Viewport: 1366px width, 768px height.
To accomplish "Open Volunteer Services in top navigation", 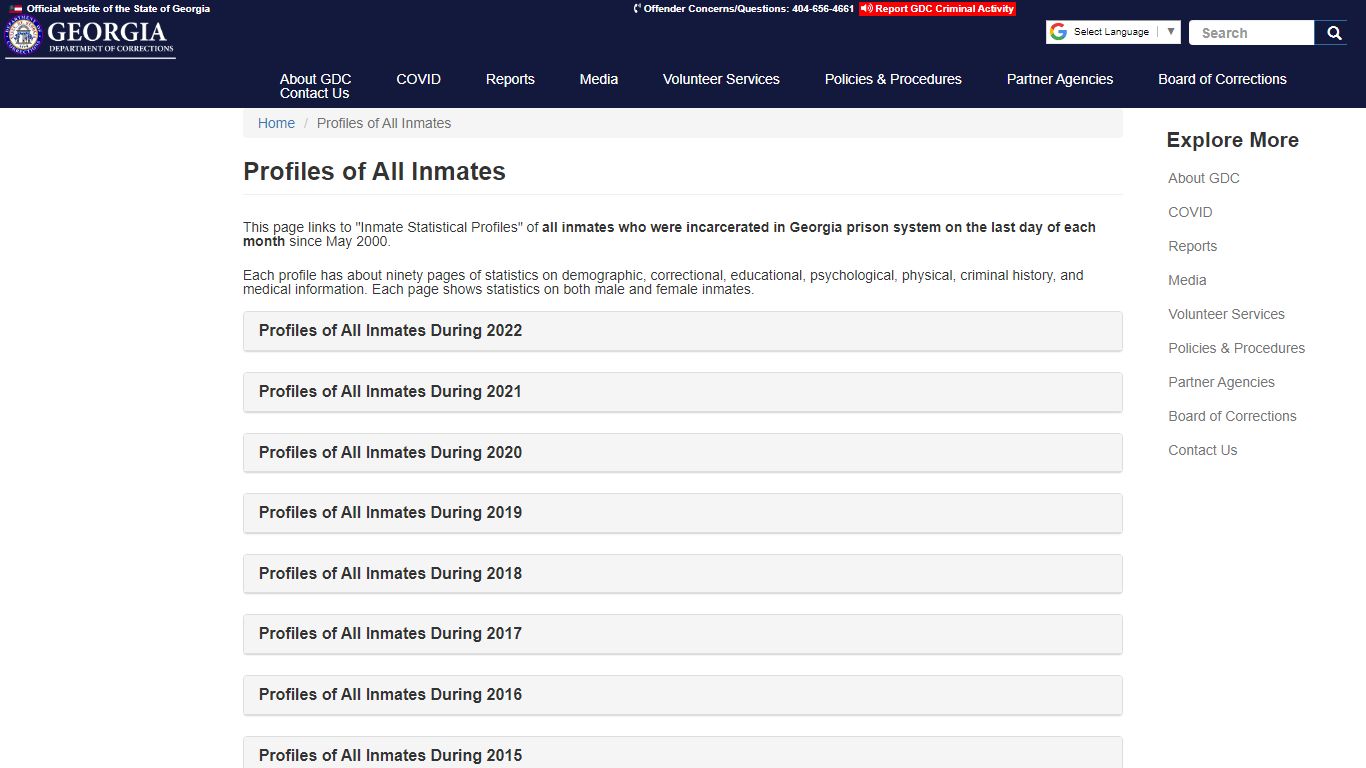I will coord(721,79).
